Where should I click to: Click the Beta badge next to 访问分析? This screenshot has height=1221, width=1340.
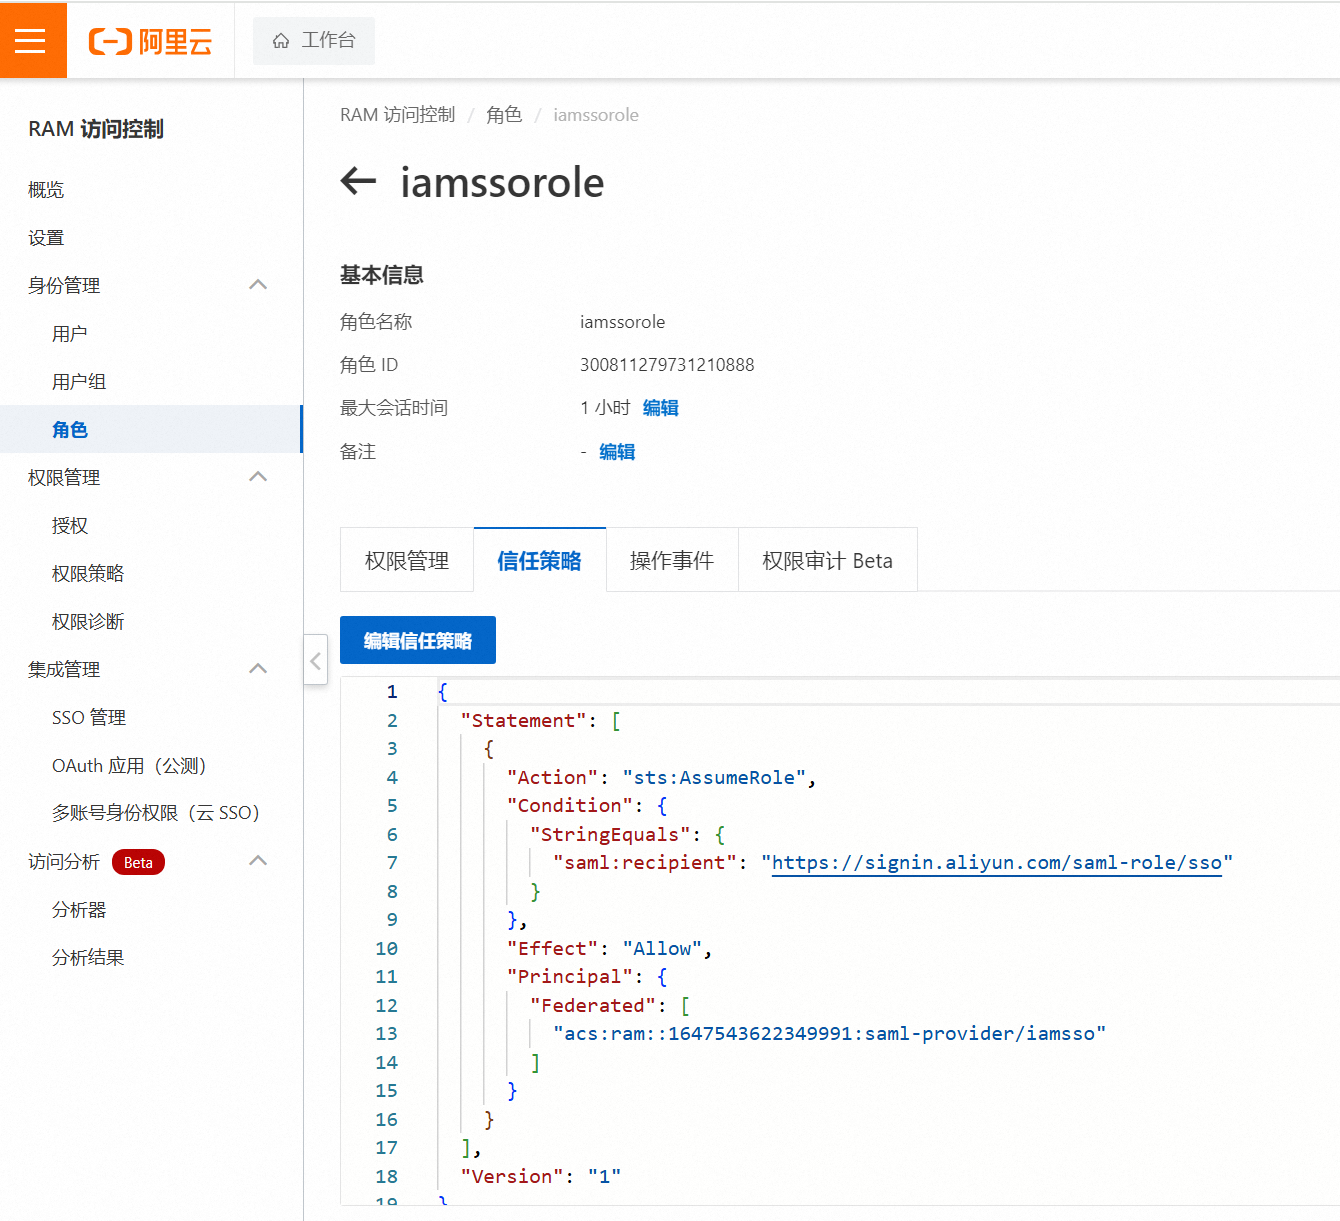138,862
